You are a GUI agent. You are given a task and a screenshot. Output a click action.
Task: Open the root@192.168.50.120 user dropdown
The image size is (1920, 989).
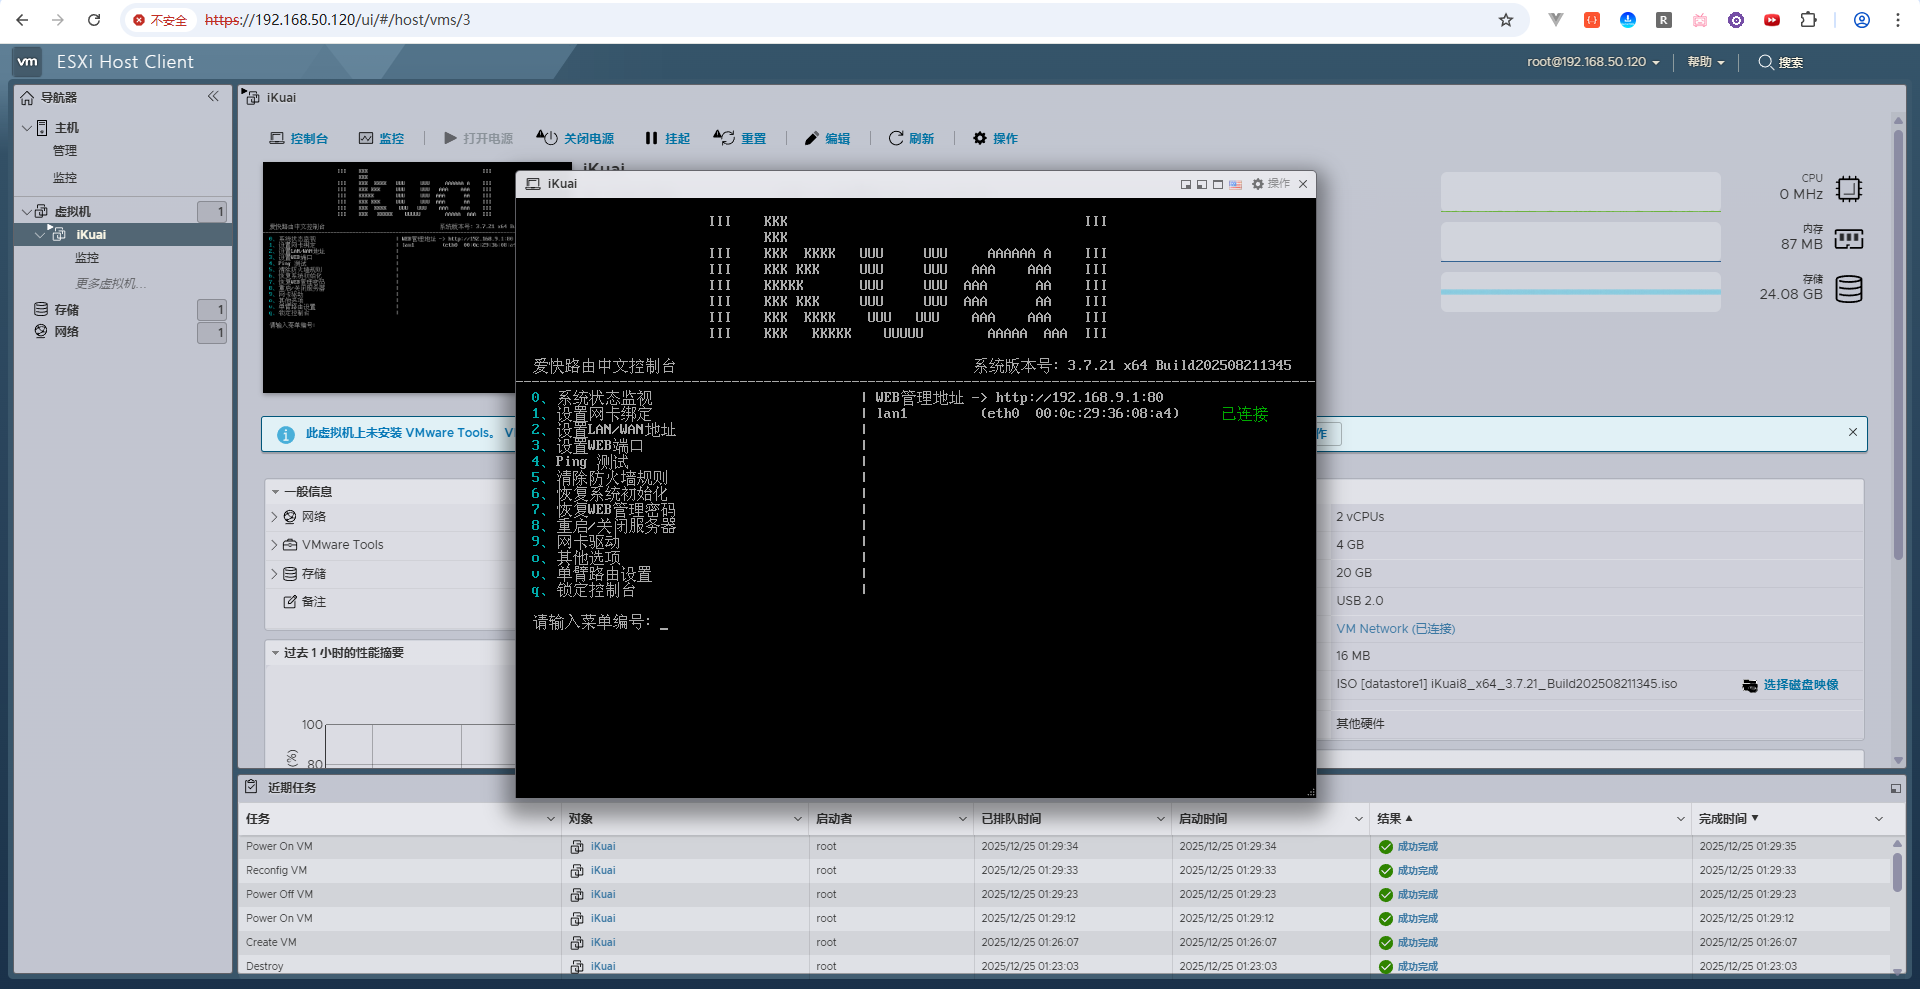point(1592,62)
